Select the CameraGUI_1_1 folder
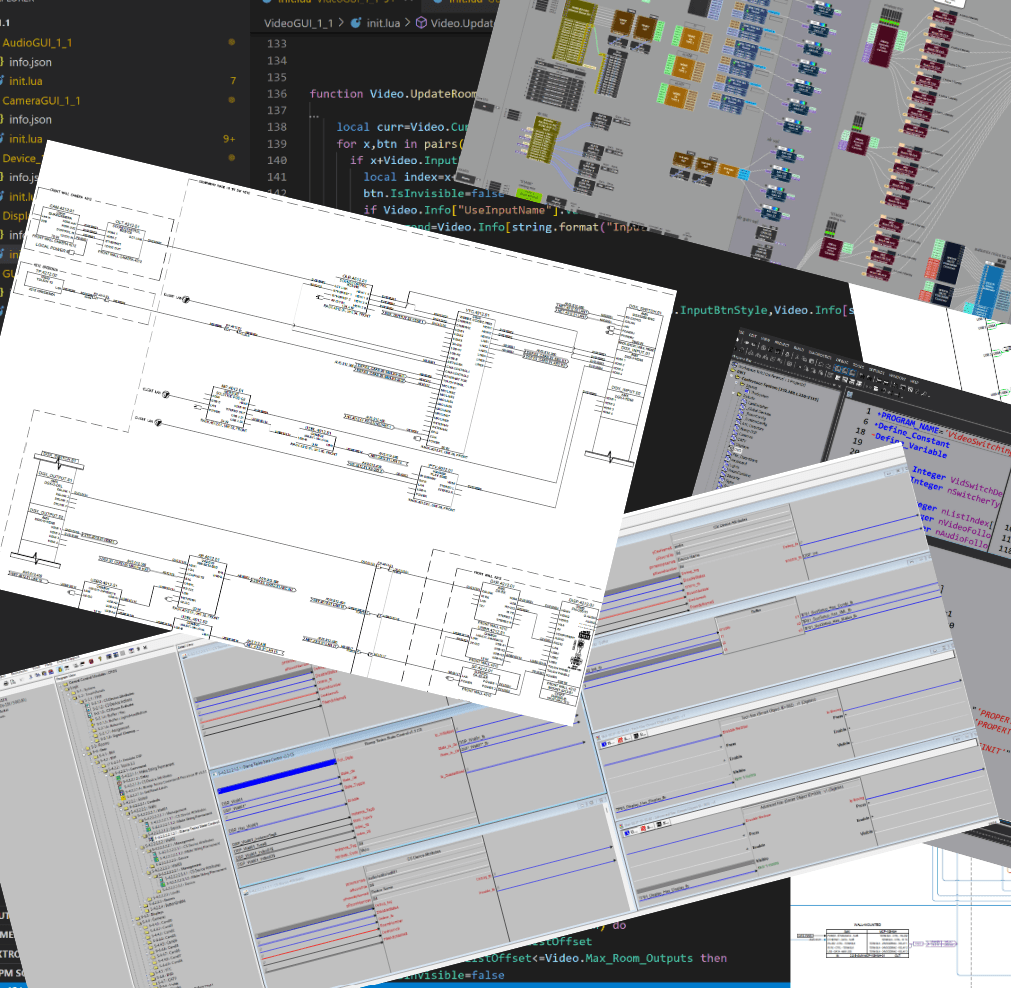 click(x=41, y=101)
